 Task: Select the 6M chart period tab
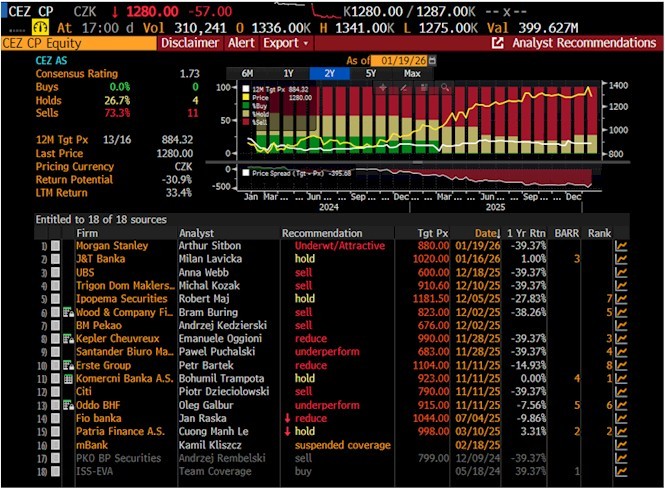pos(246,74)
